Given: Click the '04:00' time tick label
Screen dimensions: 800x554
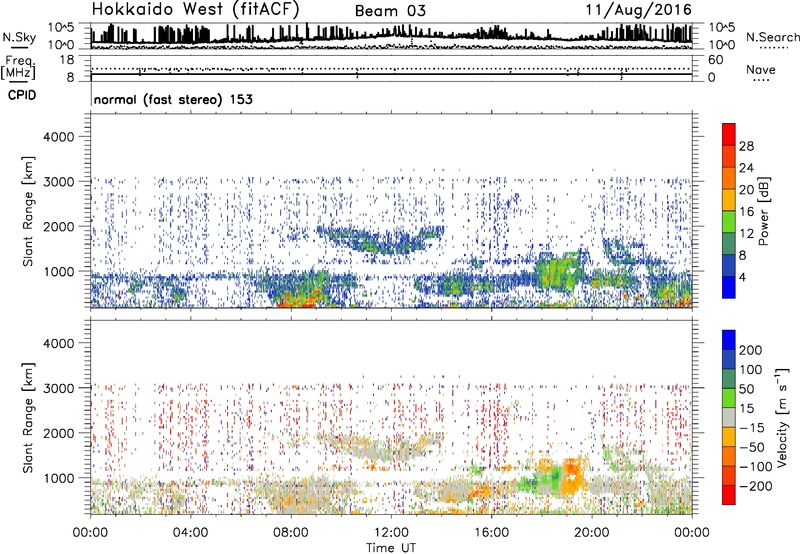Looking at the screenshot, I should point(190,533).
